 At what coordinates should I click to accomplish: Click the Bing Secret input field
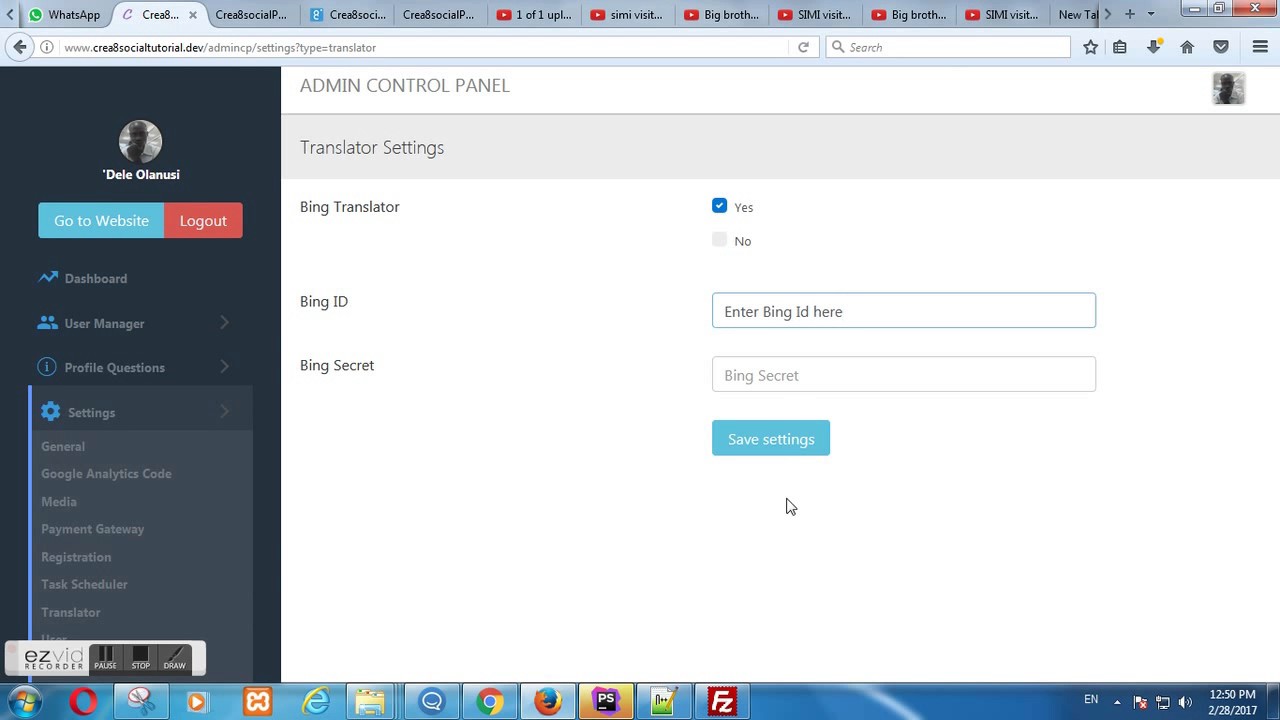point(904,375)
